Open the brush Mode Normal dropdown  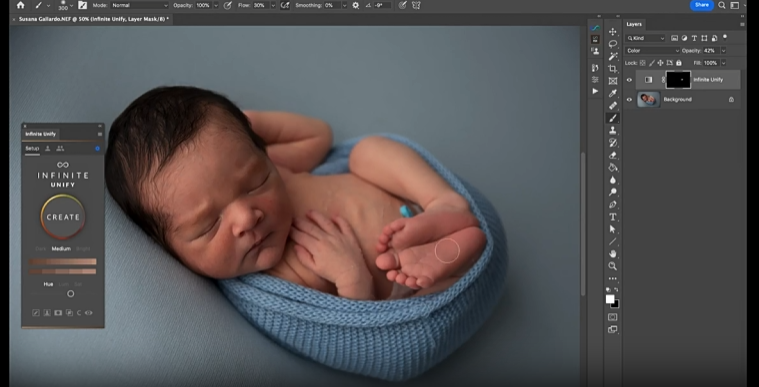coord(139,5)
